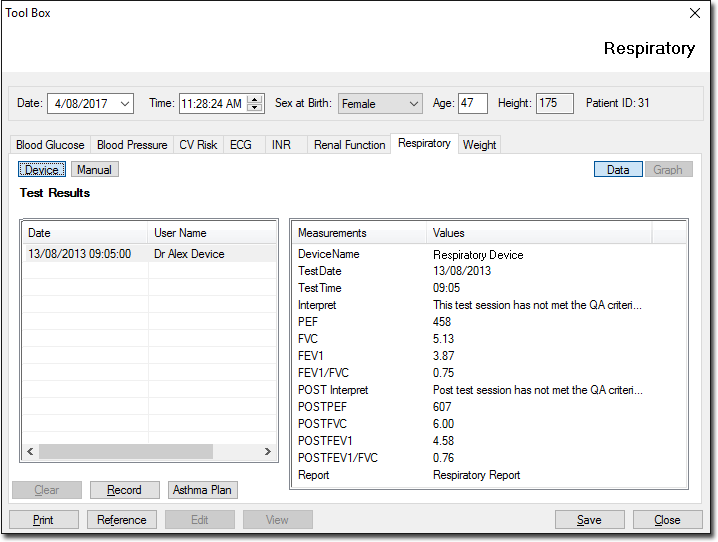Click the Measurements column header
The width and height of the screenshot is (718, 542).
[x=359, y=233]
